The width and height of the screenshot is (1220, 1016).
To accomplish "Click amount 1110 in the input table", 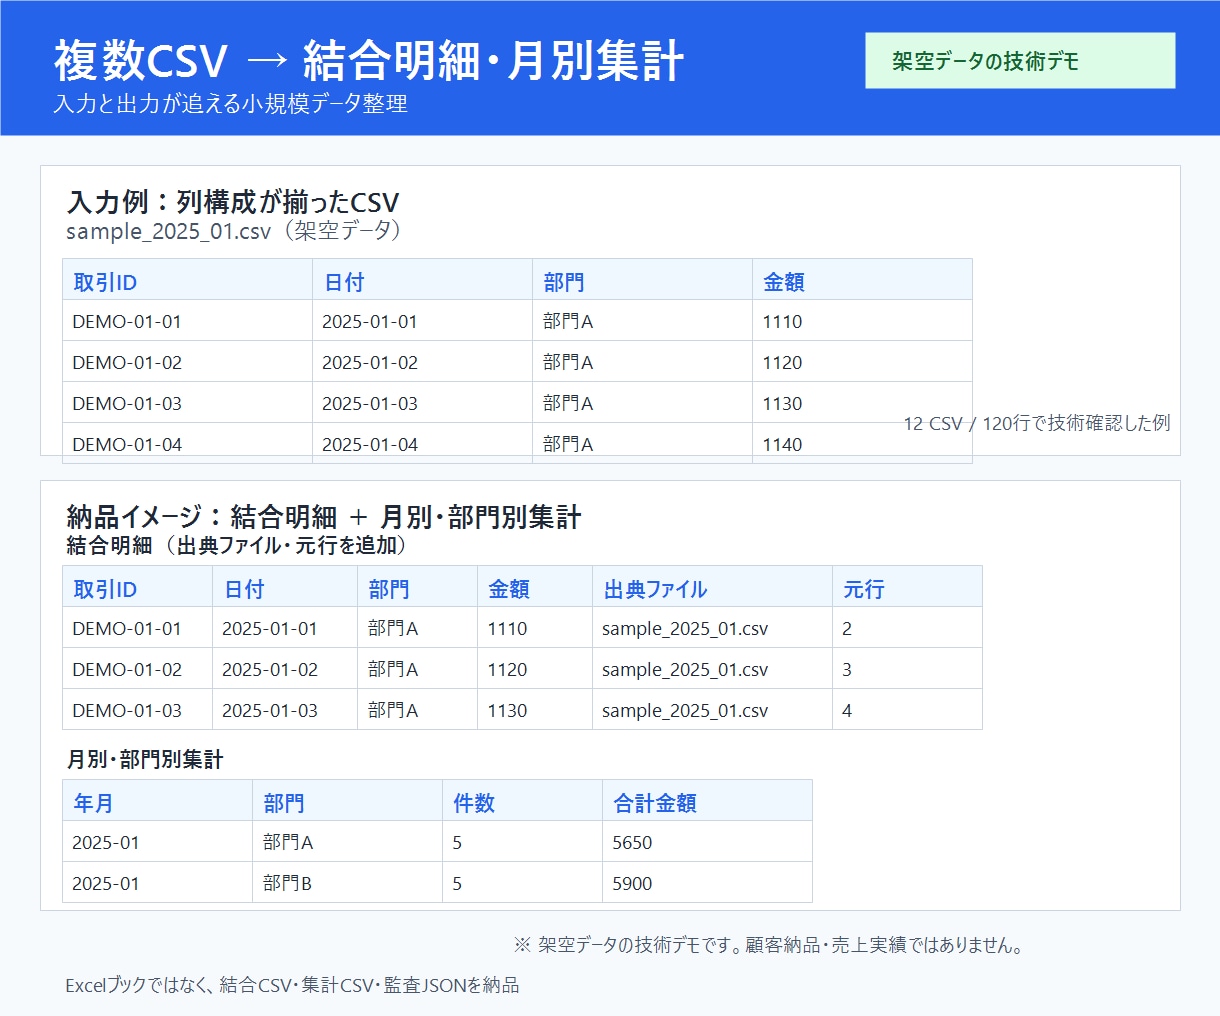I will click(782, 322).
